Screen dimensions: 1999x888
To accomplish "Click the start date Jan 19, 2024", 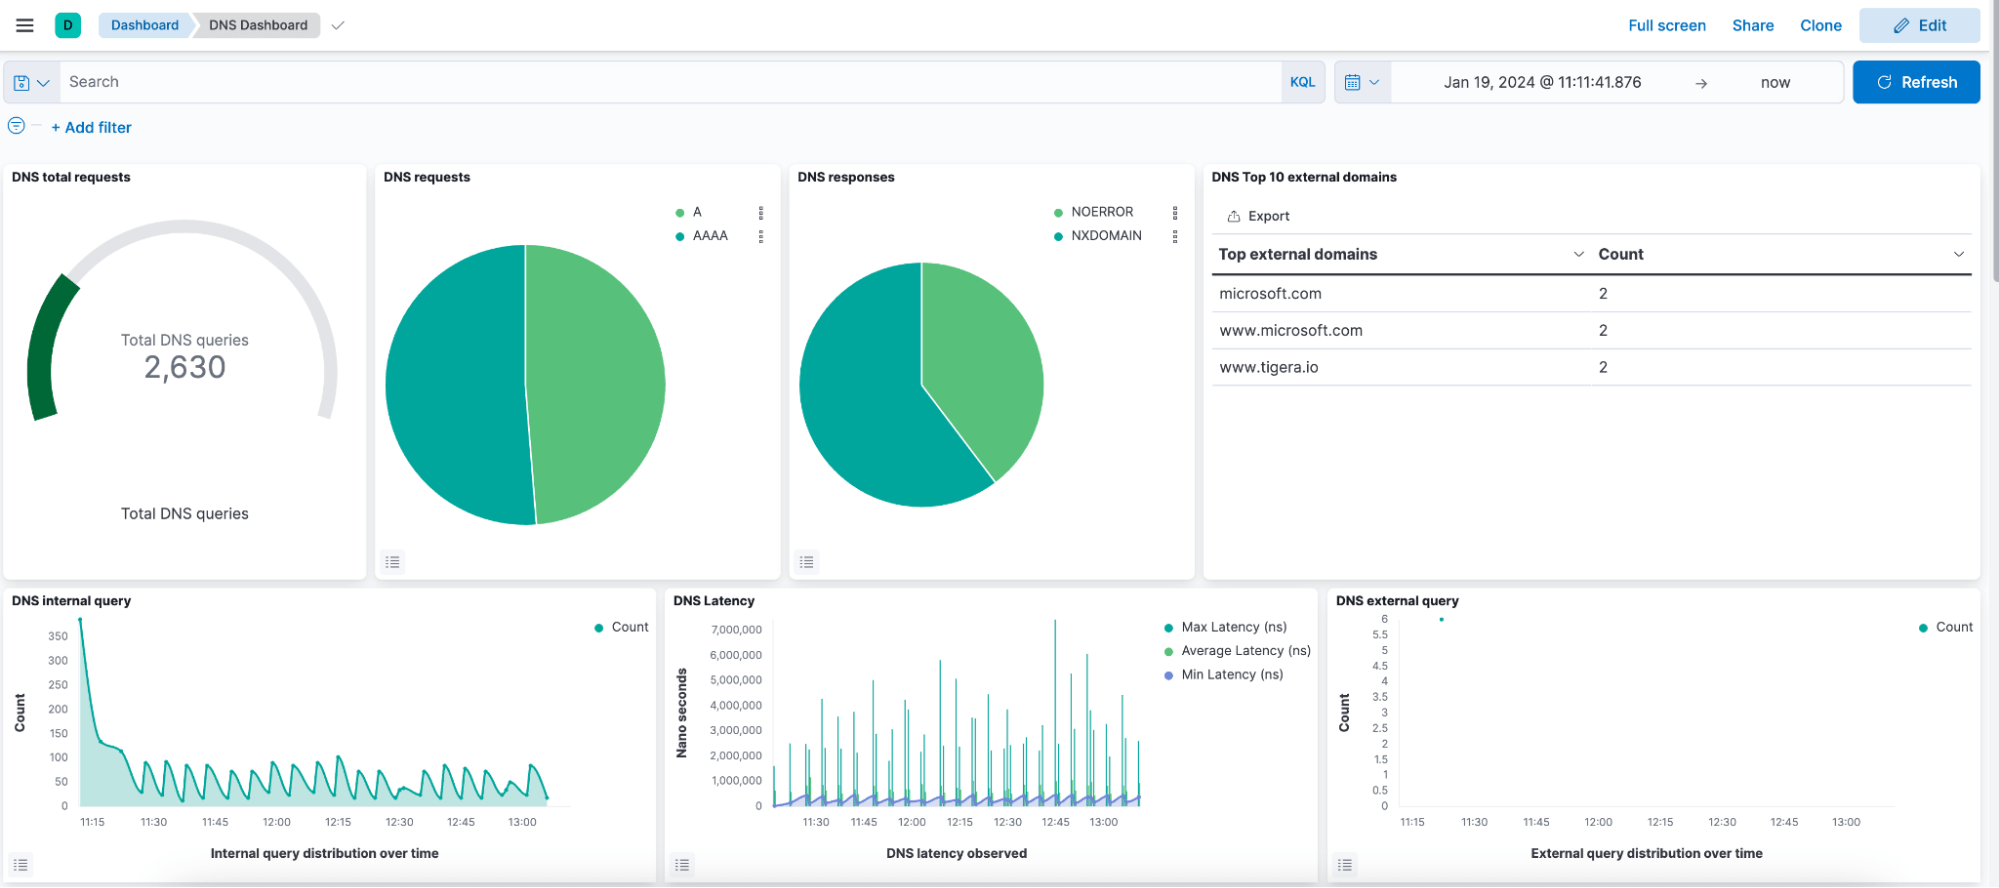I will click(x=1542, y=82).
